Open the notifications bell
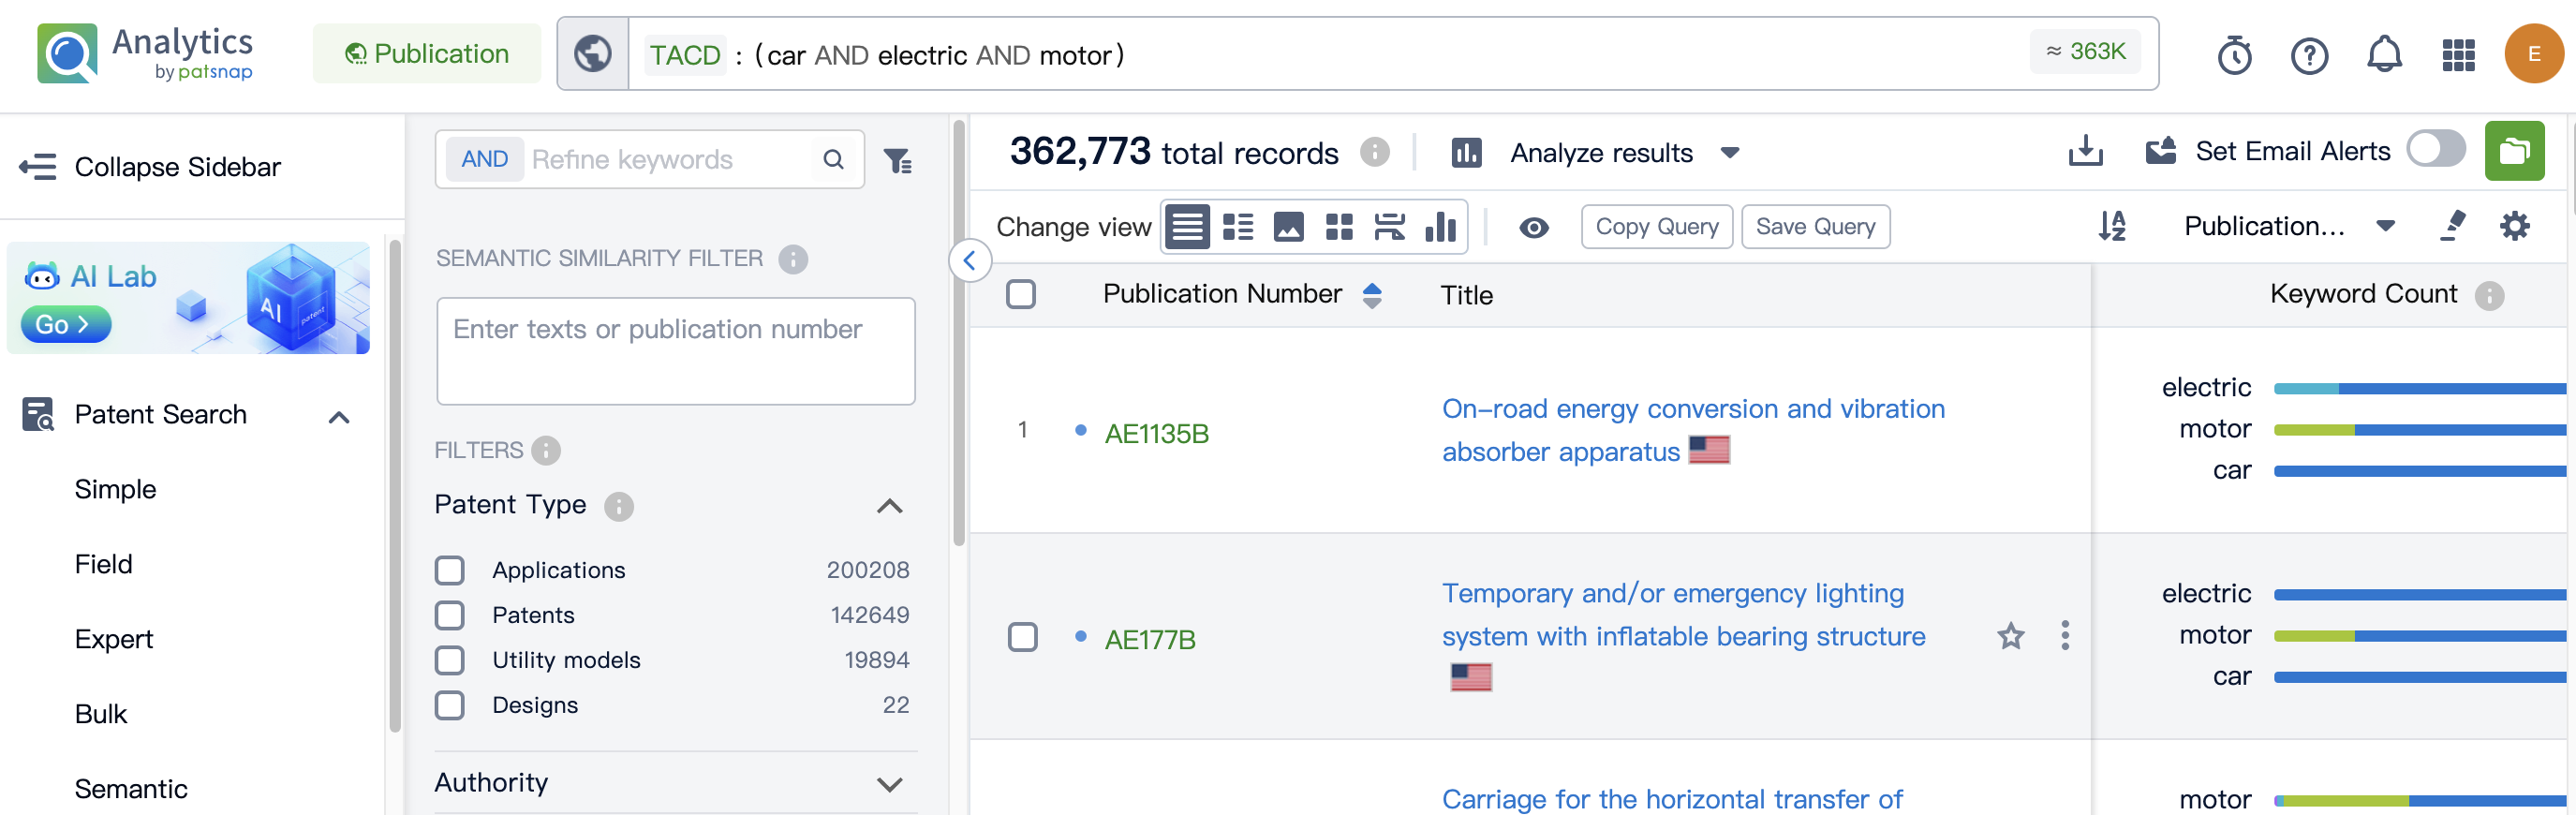 [x=2383, y=55]
